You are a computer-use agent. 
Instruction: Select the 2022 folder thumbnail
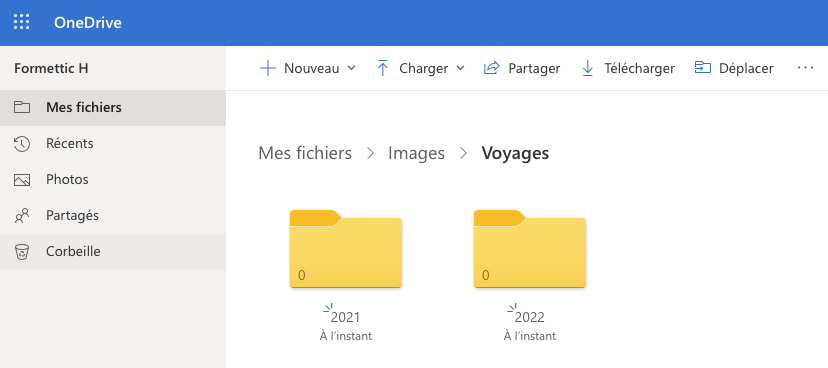[530, 249]
